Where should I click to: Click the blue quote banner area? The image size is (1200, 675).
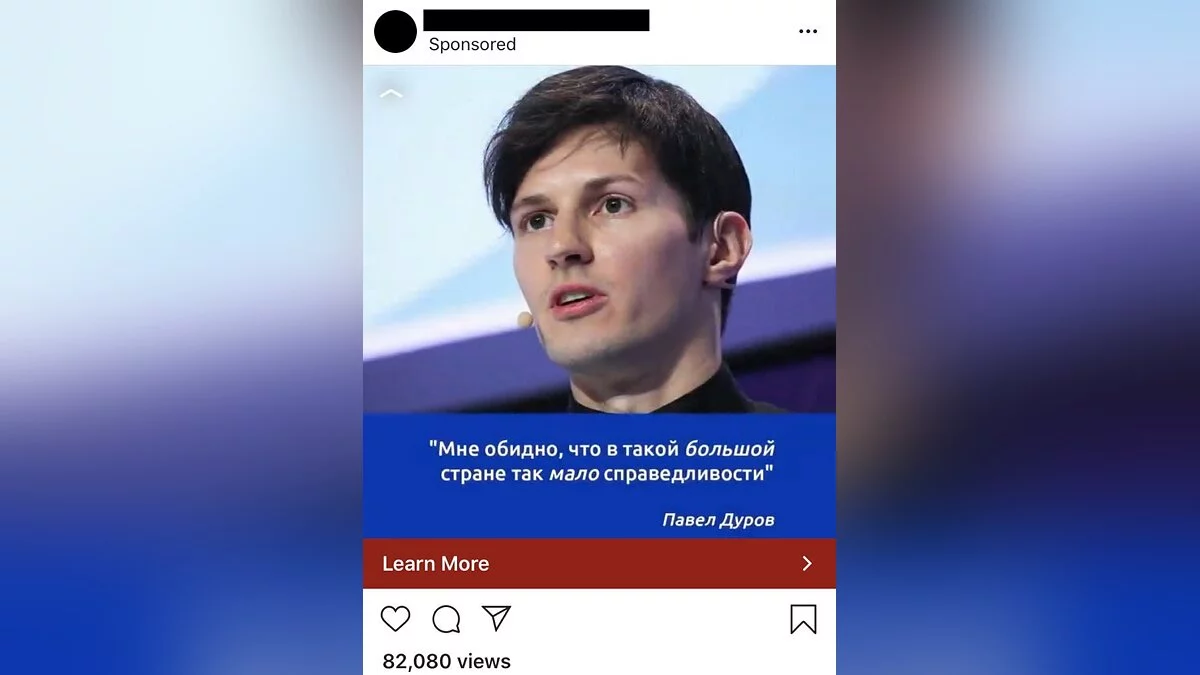[x=599, y=476]
